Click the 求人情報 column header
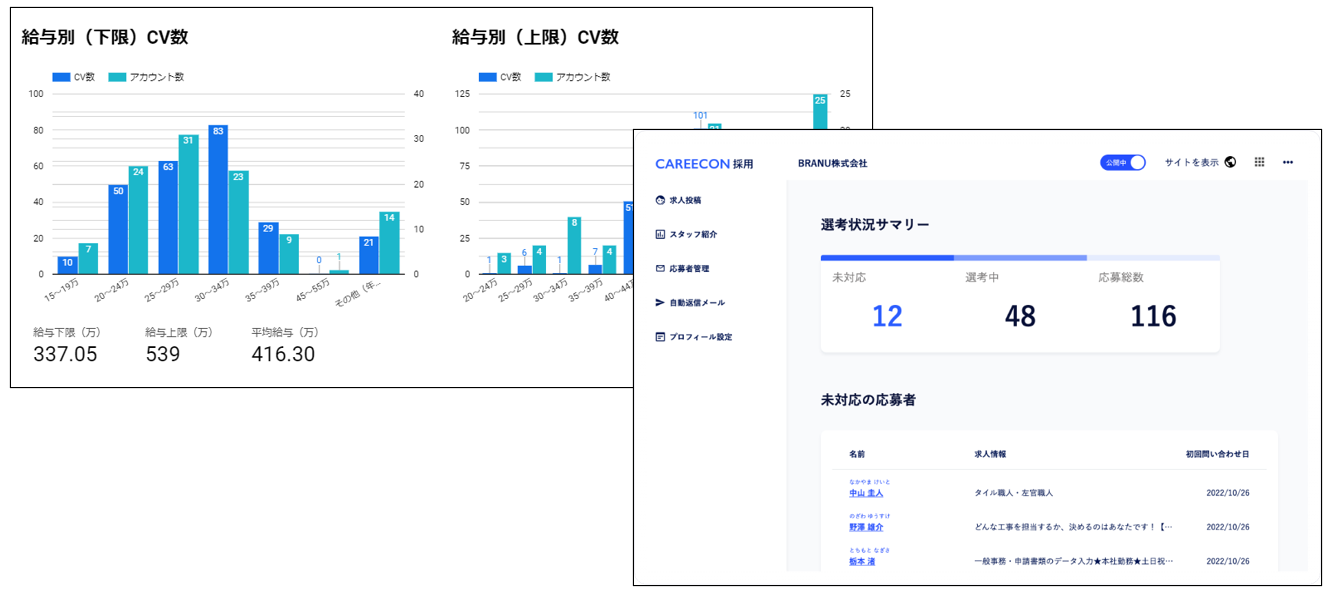The height and width of the screenshot is (593, 1331). click(x=990, y=454)
